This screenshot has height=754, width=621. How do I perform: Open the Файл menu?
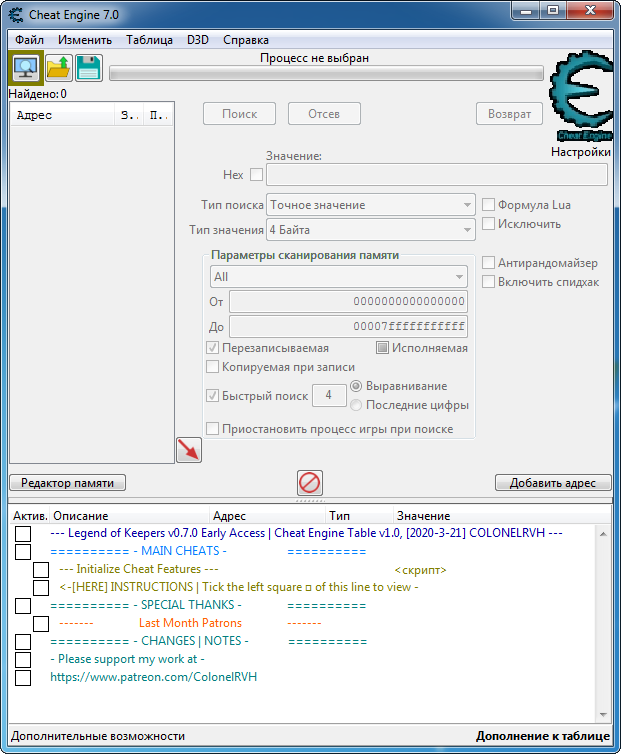[29, 40]
